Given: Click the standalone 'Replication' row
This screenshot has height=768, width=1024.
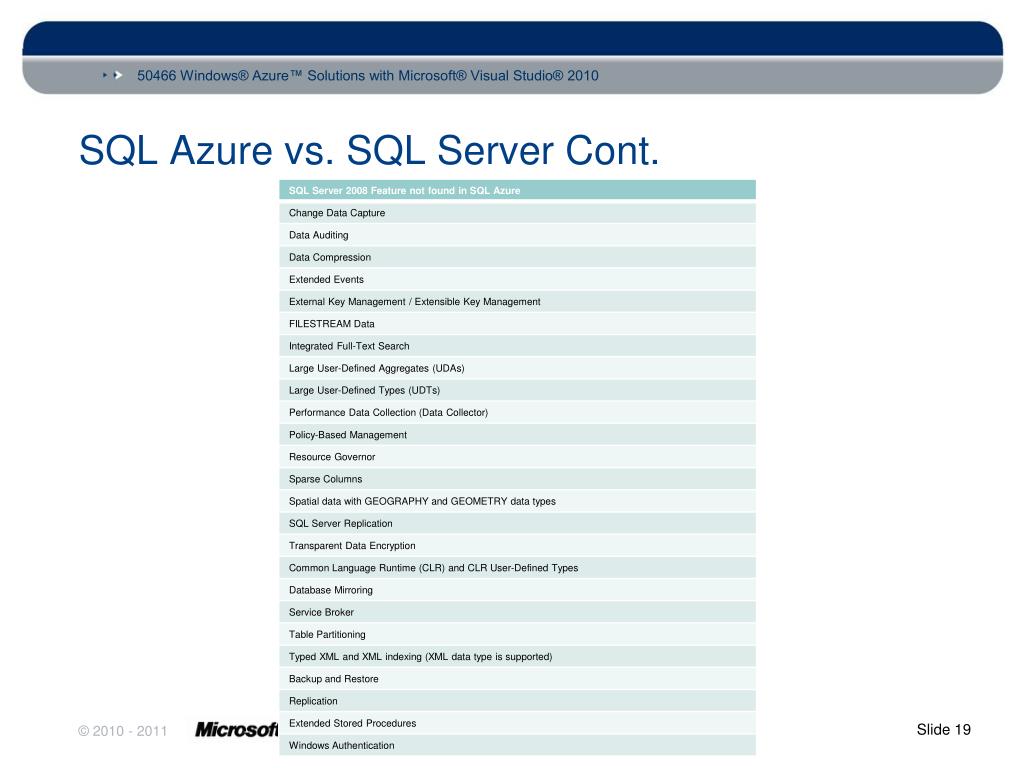Looking at the screenshot, I should point(517,701).
